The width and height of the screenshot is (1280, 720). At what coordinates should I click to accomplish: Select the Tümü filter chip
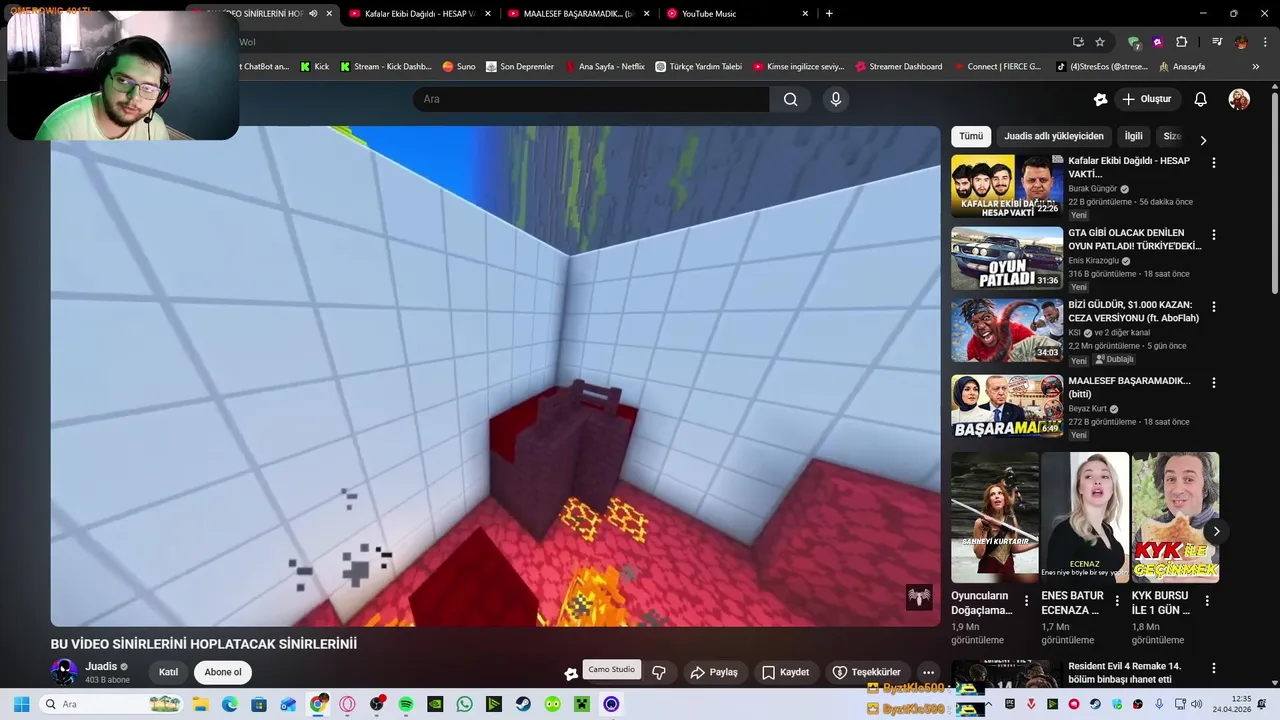(971, 136)
